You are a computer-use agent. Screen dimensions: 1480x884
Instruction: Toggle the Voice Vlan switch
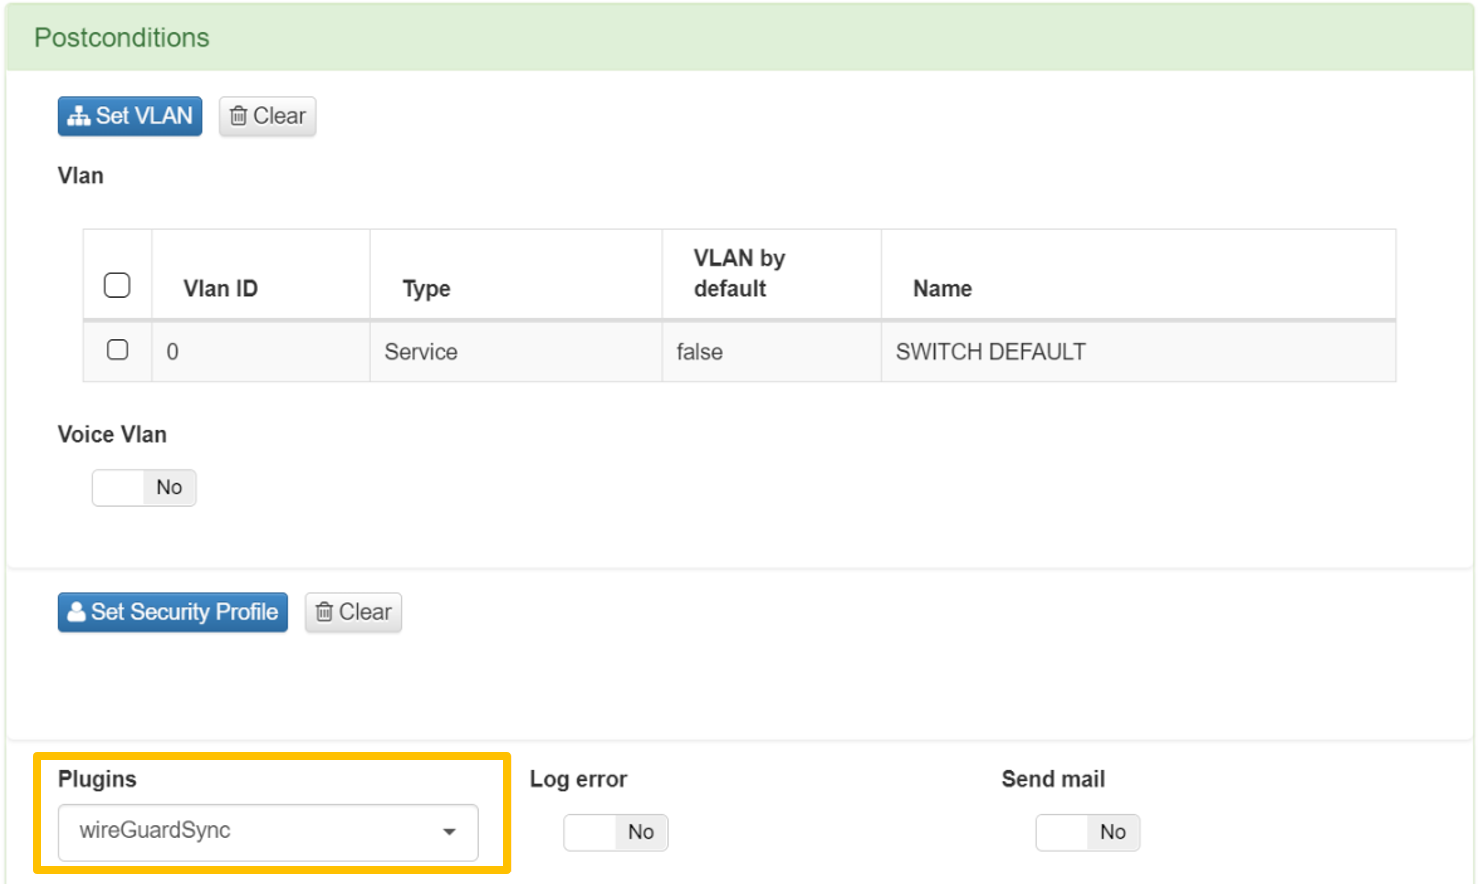coord(144,488)
